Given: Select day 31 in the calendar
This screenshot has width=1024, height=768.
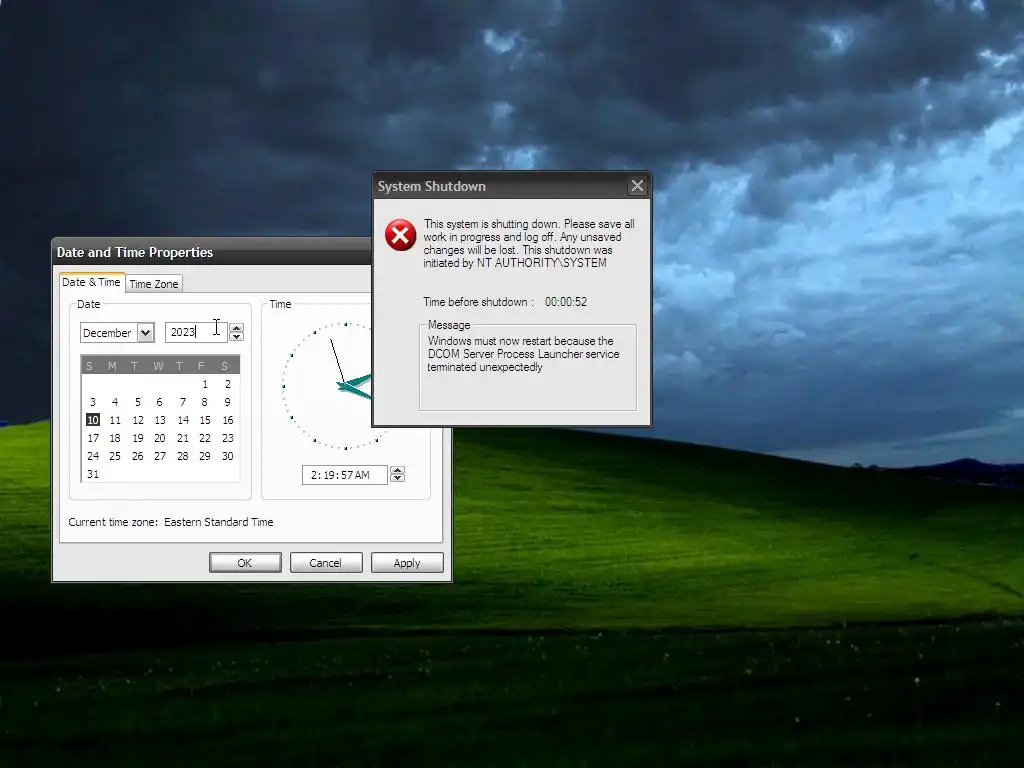Looking at the screenshot, I should (x=93, y=474).
